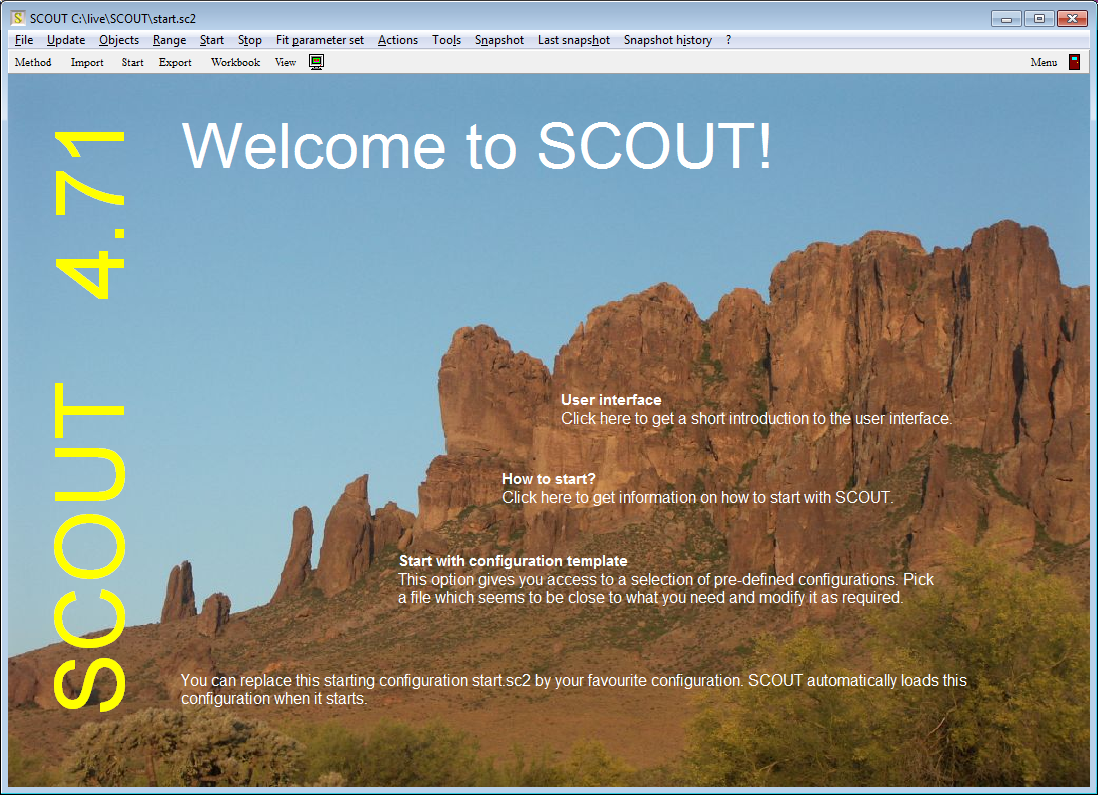Click the View toolbar button
Screen dimensions: 1098x795
(285, 62)
